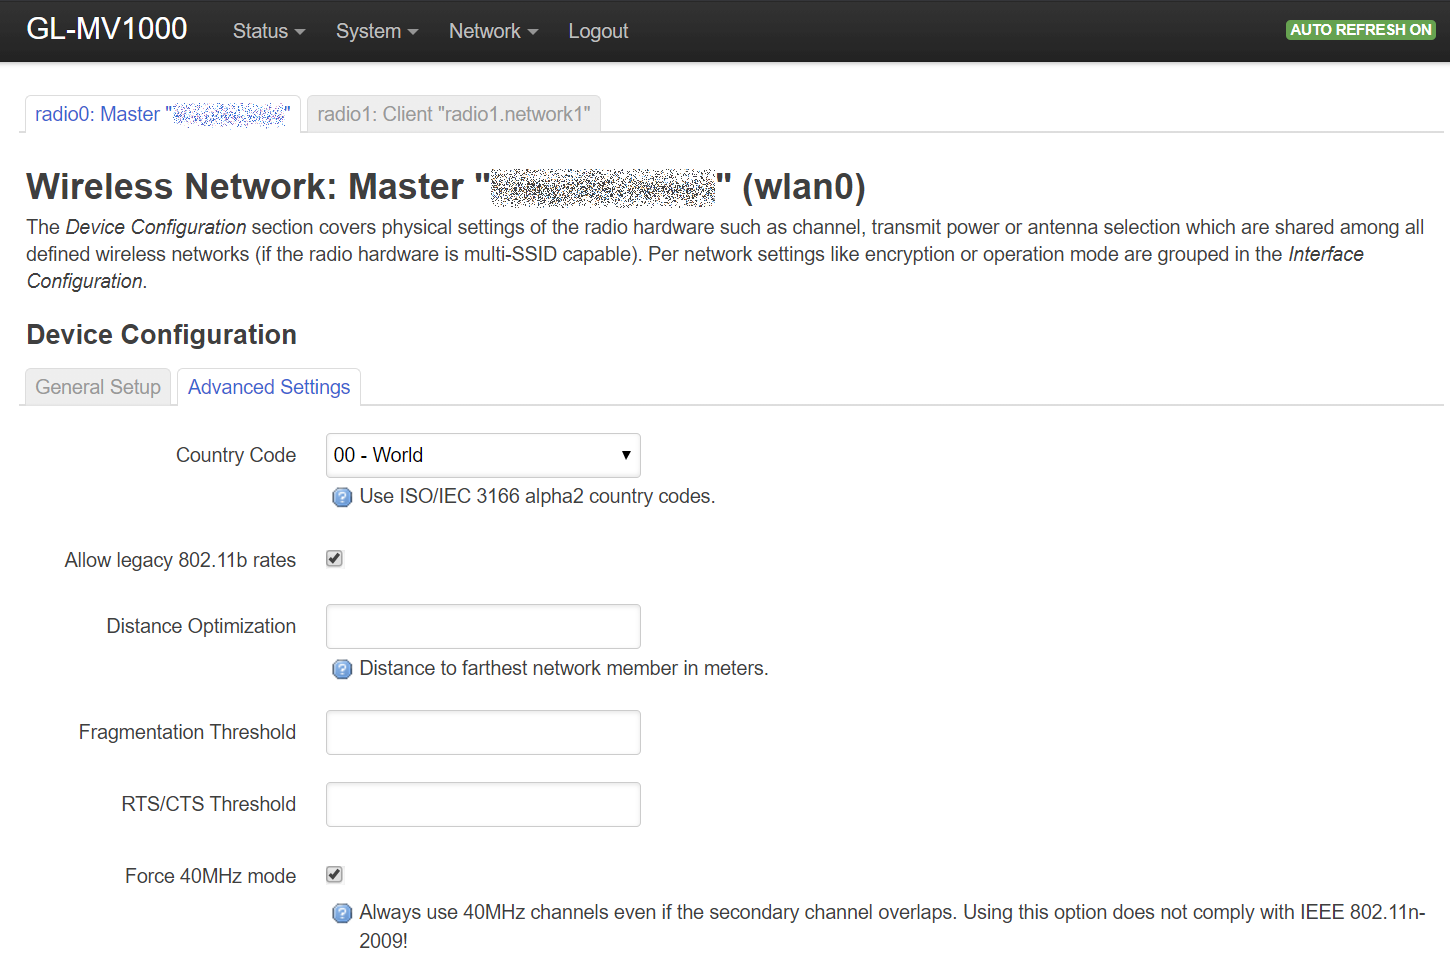Click the GL-MV1000 brand title
This screenshot has width=1450, height=963.
click(x=107, y=29)
